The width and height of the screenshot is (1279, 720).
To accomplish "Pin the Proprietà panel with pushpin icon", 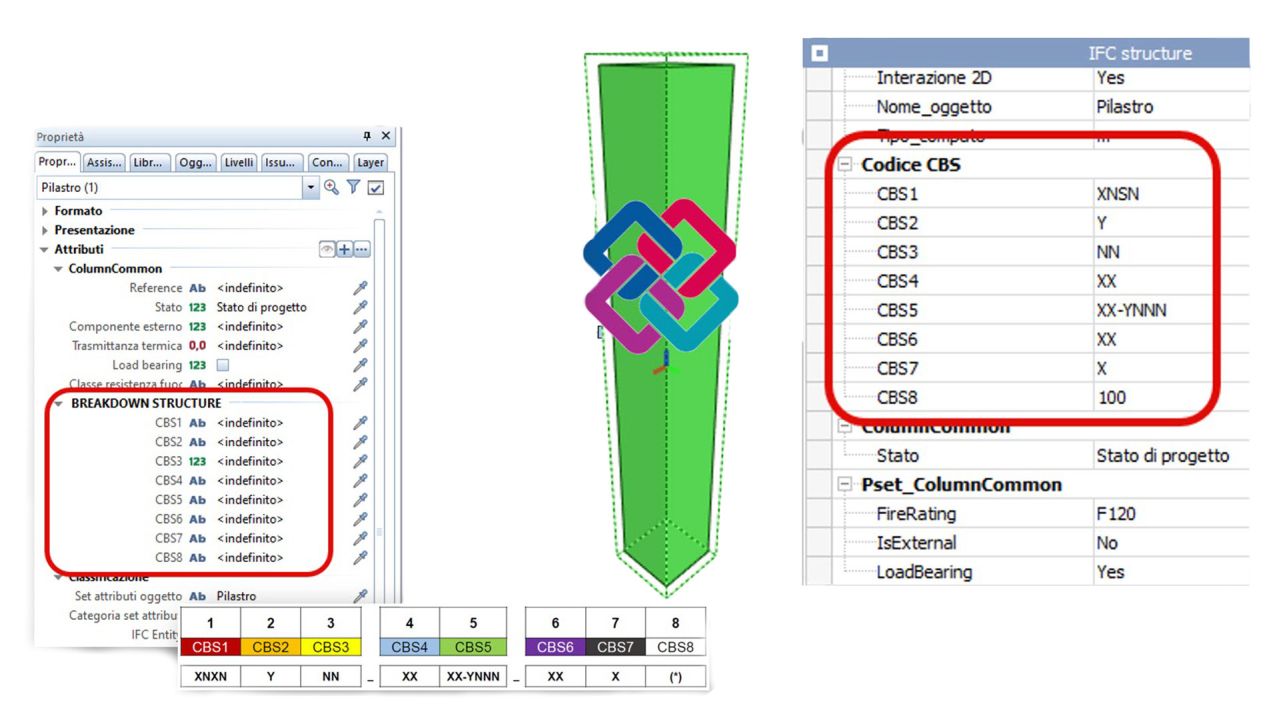I will coord(367,136).
